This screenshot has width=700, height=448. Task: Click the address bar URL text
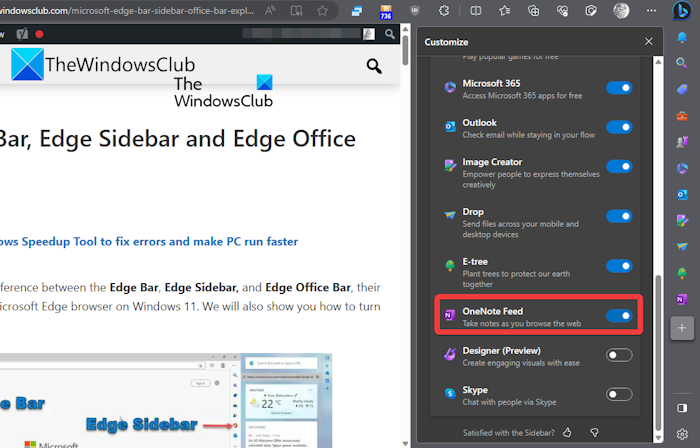127,11
